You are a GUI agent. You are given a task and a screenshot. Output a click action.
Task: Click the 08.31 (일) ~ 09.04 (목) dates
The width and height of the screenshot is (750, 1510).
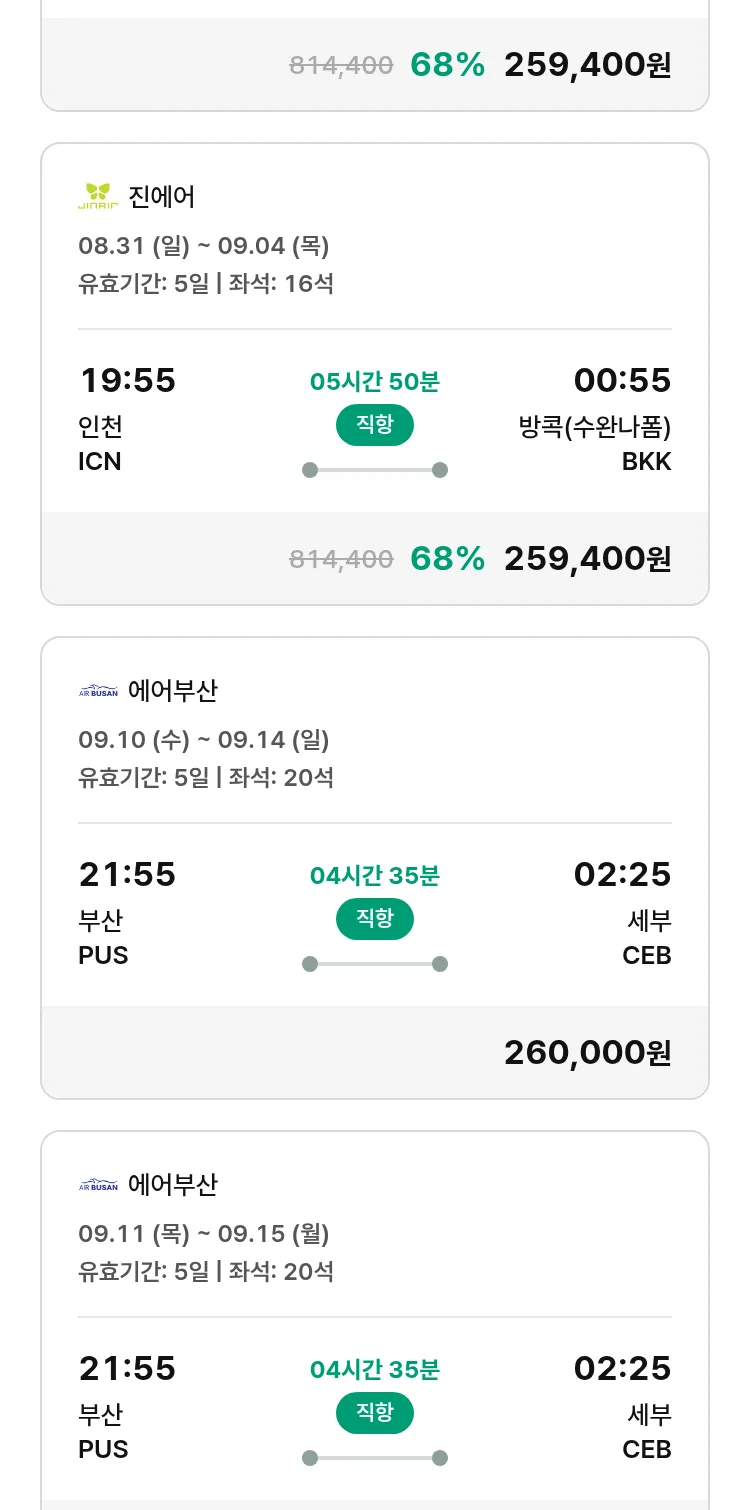pyautogui.click(x=204, y=246)
